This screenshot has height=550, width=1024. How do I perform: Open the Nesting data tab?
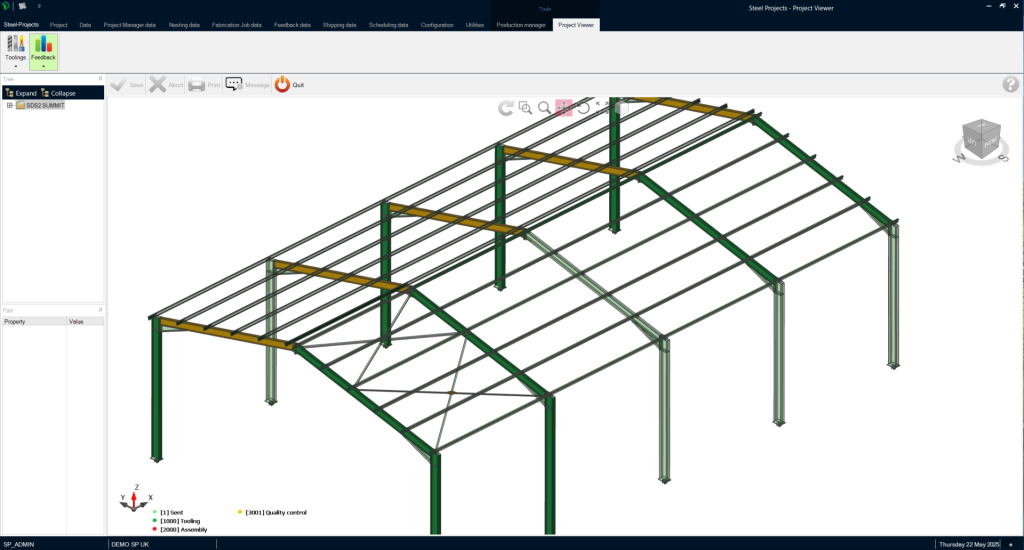184,24
